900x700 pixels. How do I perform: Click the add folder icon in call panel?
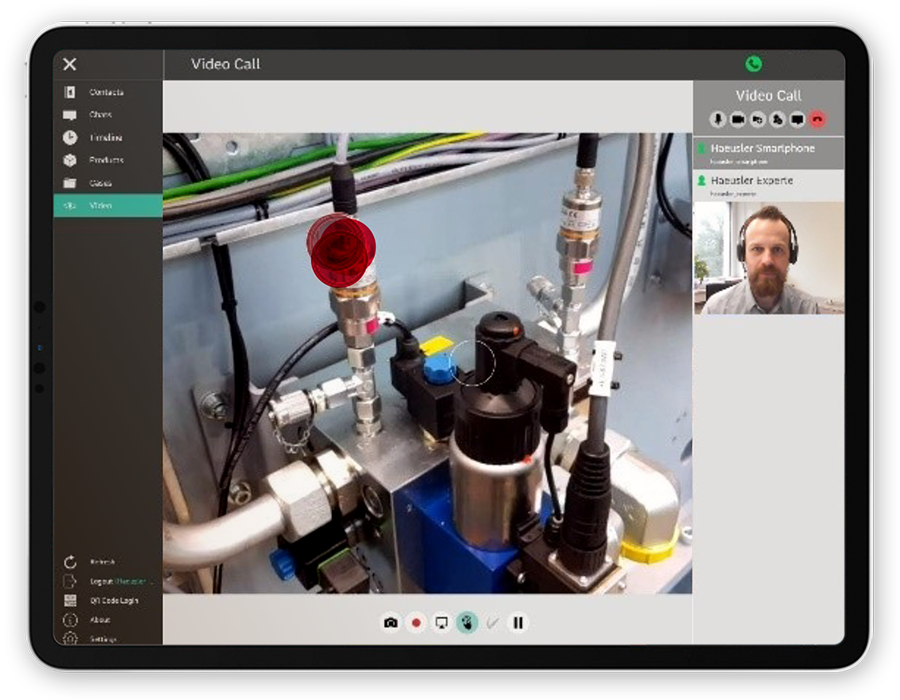[758, 119]
